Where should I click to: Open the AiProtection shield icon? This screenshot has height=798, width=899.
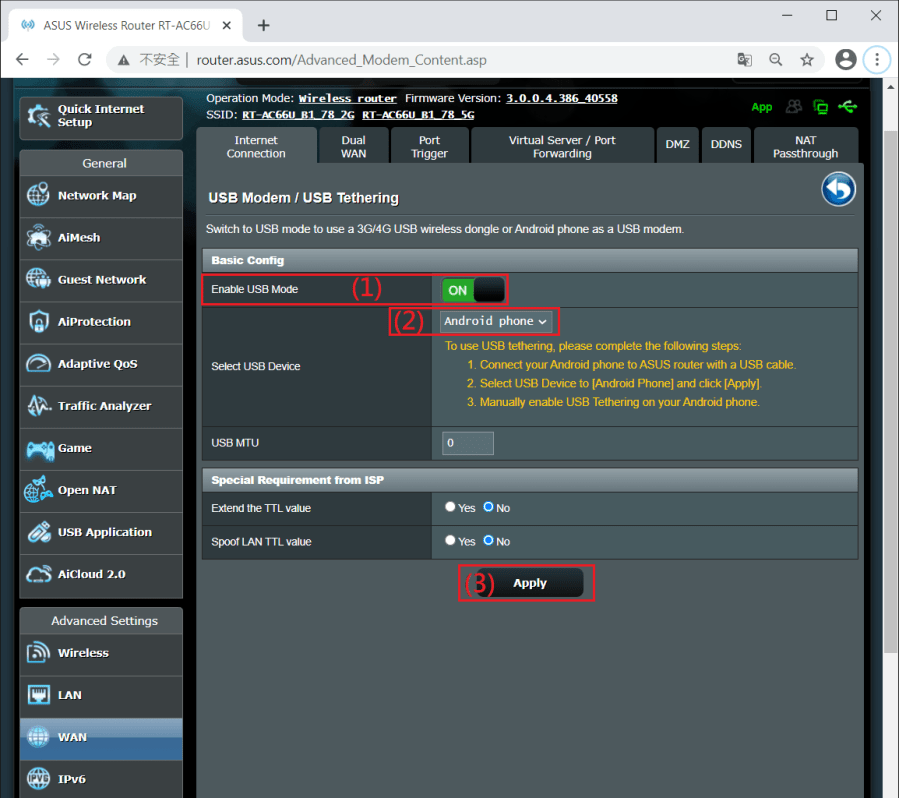point(39,322)
